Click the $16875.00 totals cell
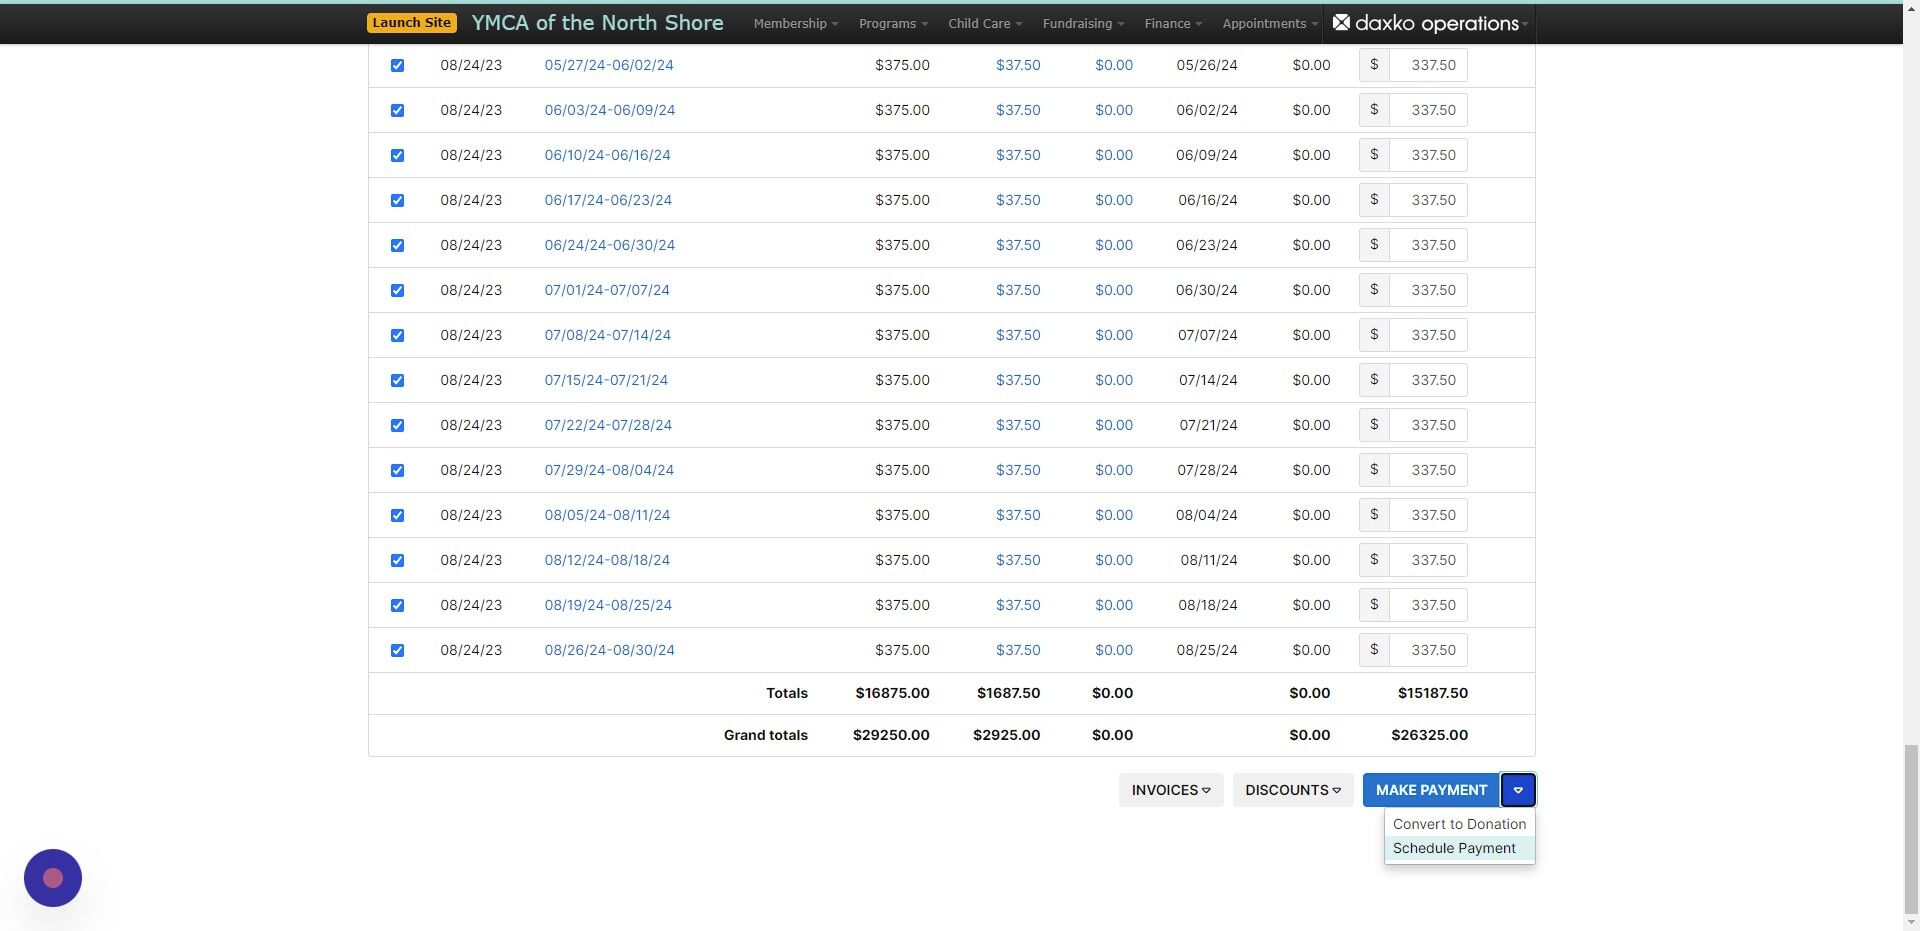Viewport: 1920px width, 931px height. (x=892, y=693)
